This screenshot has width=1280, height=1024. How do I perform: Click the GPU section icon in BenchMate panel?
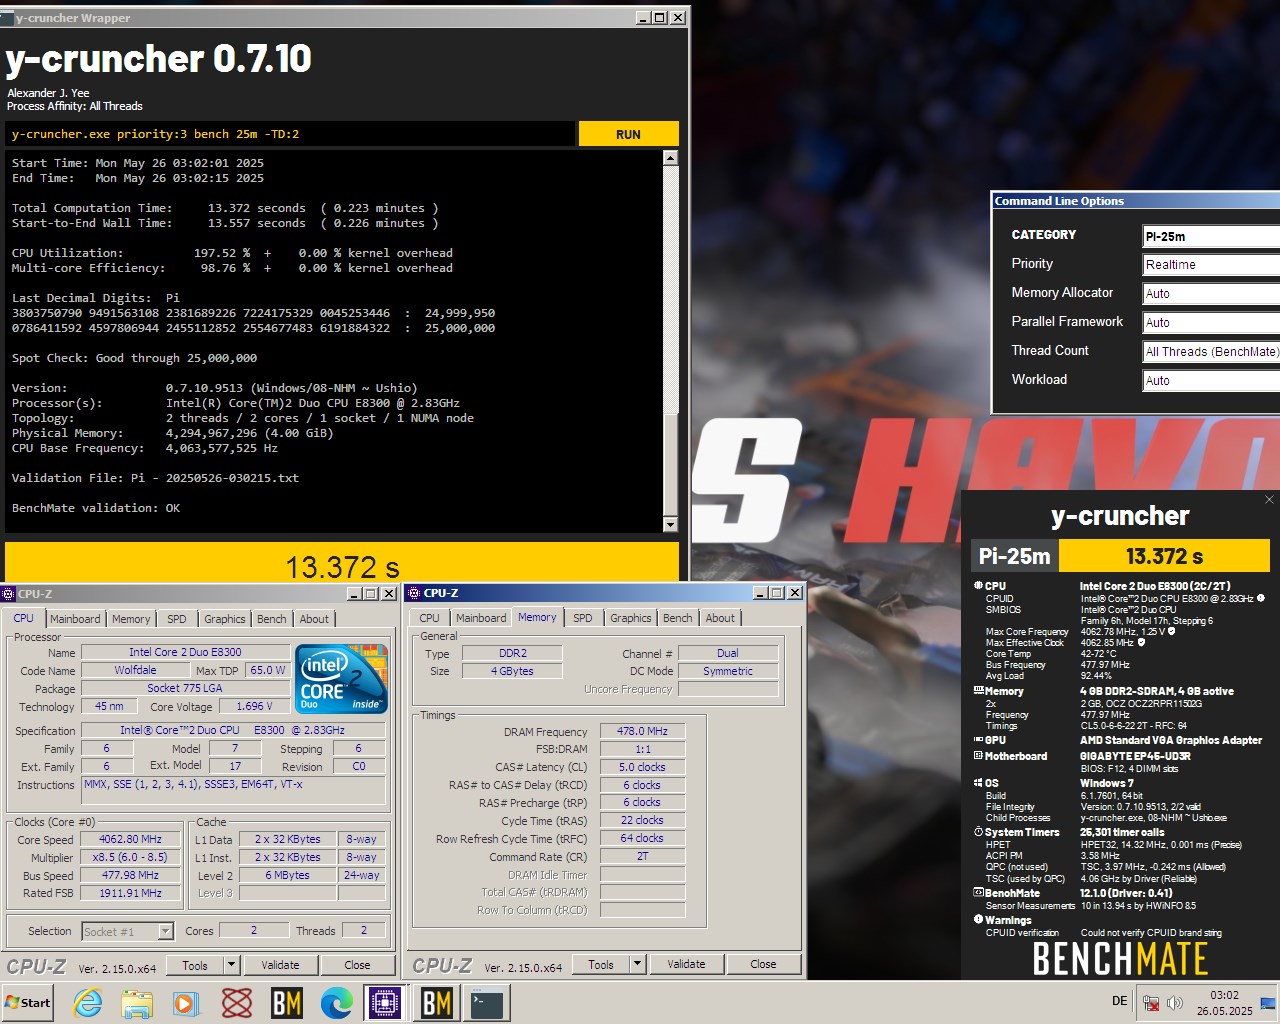point(978,740)
